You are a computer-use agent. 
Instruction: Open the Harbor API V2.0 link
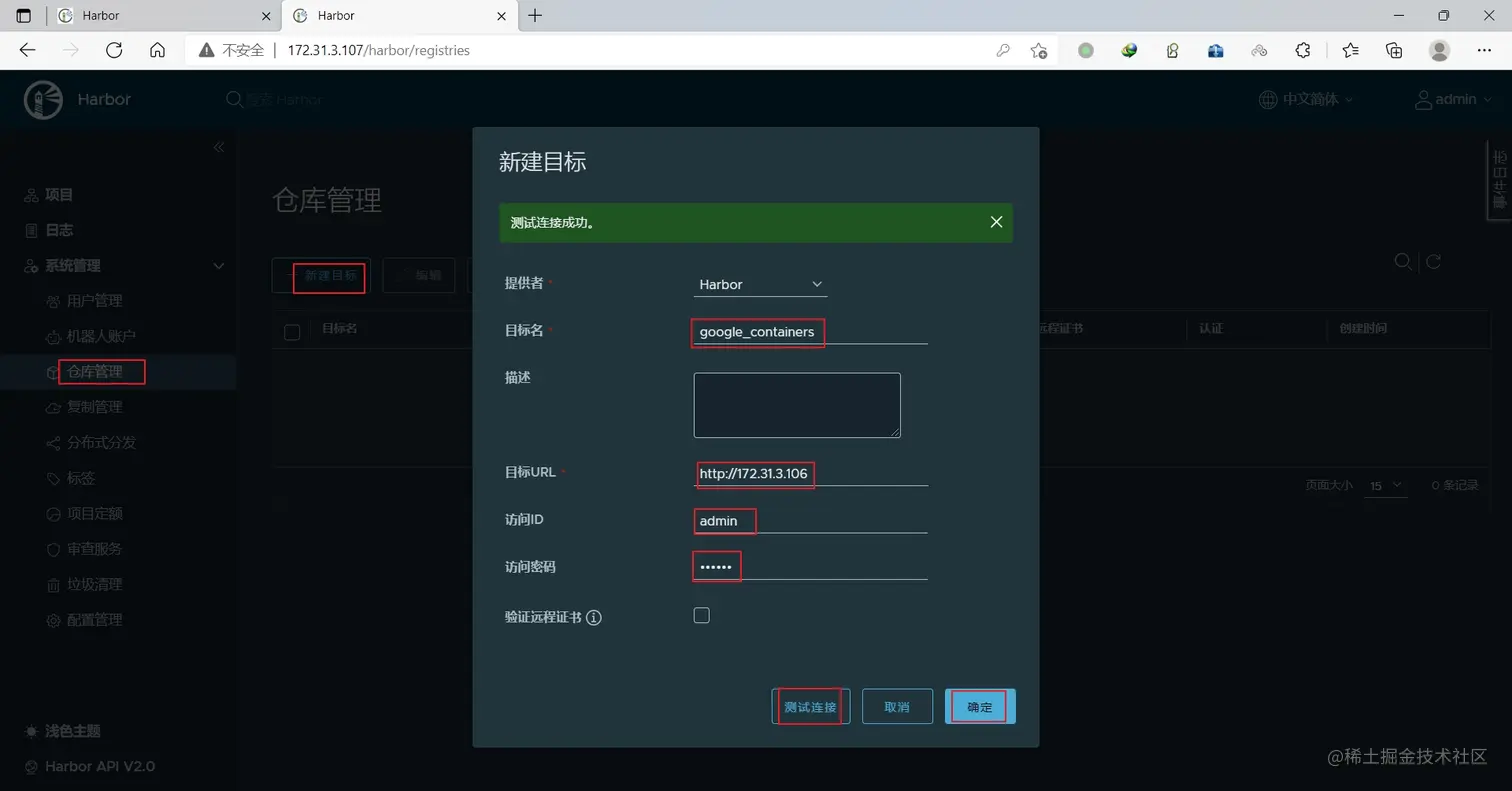[x=99, y=766]
